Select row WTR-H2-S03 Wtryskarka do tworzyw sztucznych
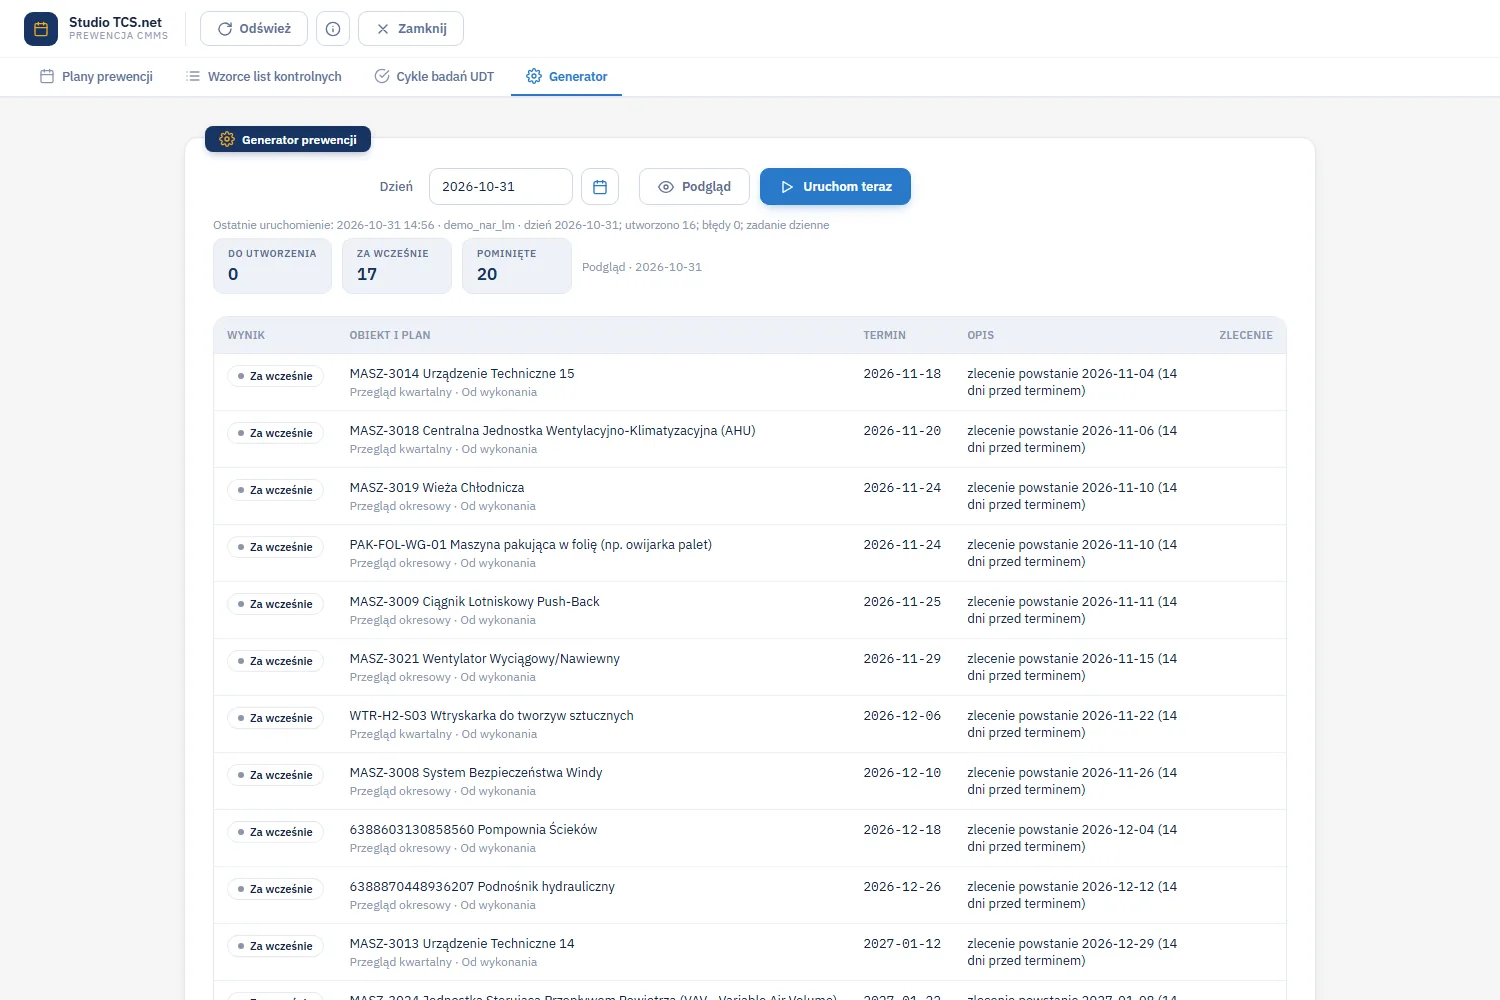The height and width of the screenshot is (1000, 1500). (750, 724)
